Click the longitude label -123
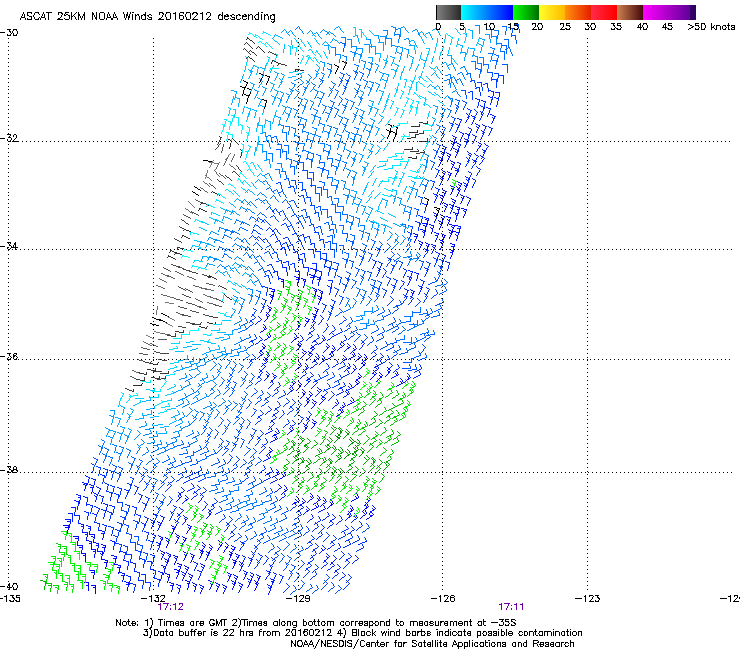The height and width of the screenshot is (650, 740). [588, 599]
